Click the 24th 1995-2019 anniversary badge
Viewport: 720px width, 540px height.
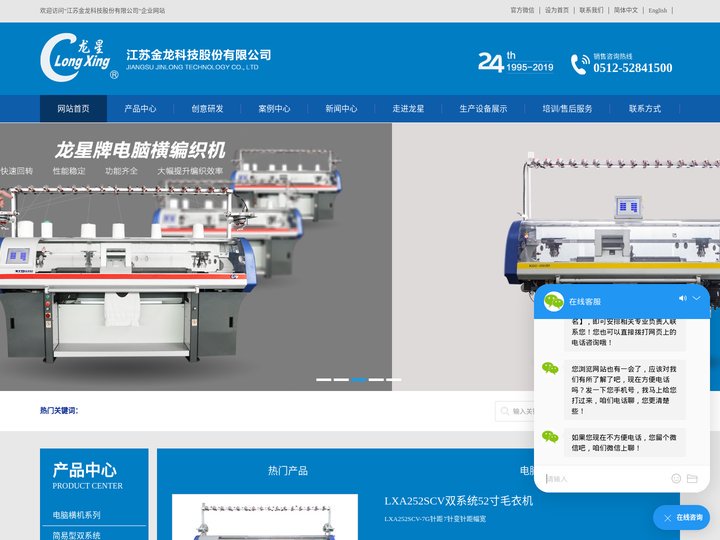point(515,63)
